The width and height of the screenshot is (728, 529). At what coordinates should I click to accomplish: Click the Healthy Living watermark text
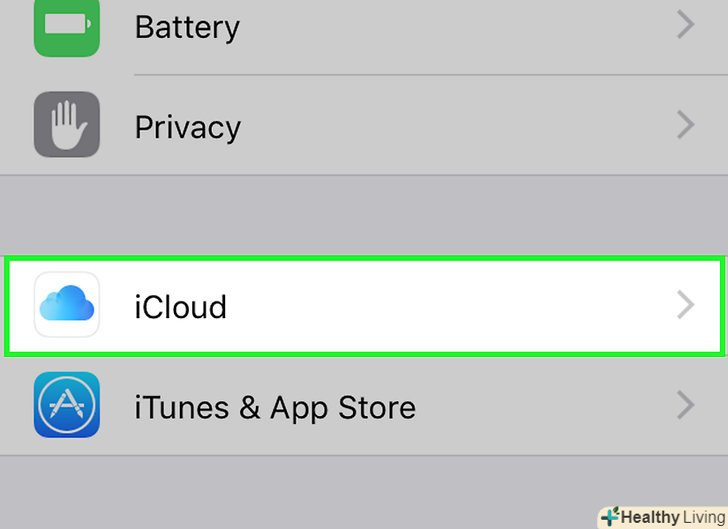tap(671, 517)
